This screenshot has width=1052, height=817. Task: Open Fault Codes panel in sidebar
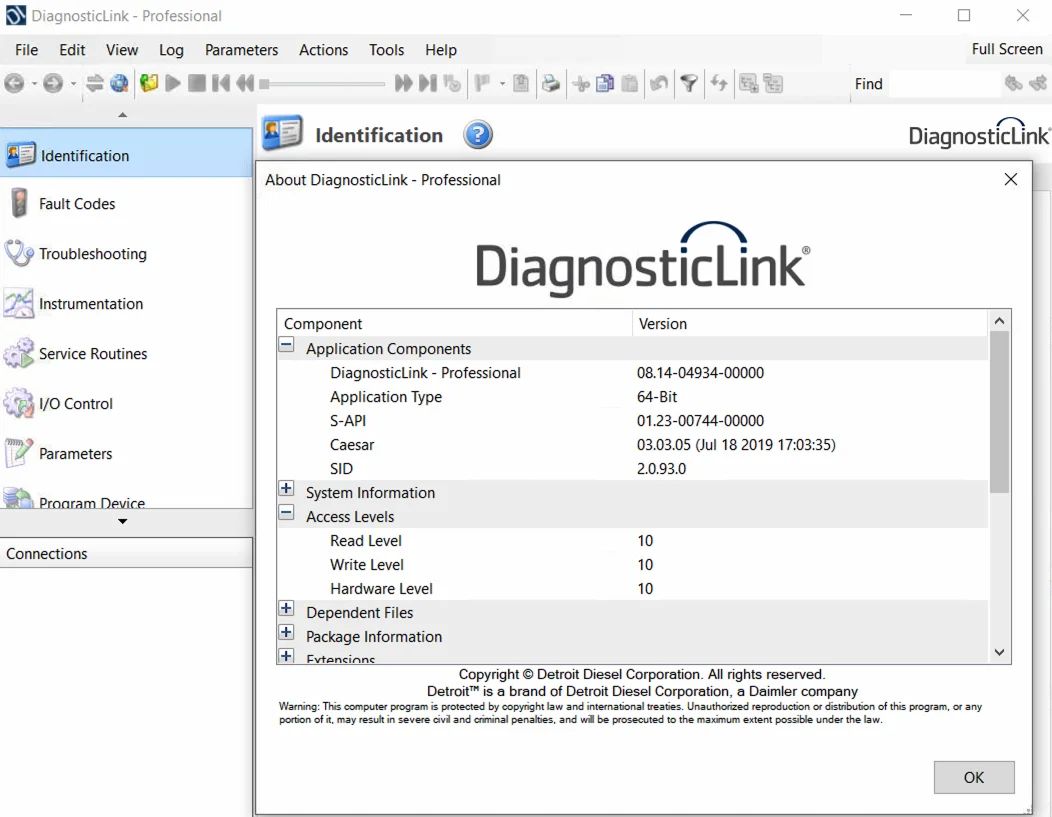click(77, 204)
